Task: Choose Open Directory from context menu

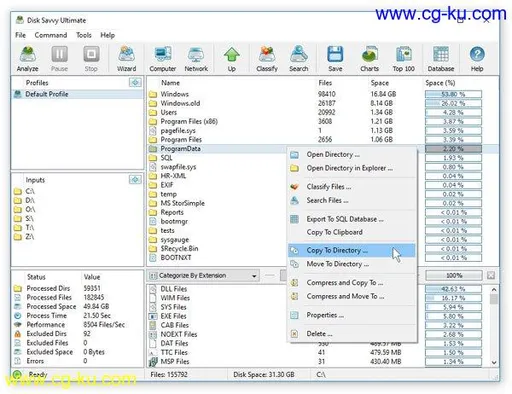Action: [x=352, y=155]
